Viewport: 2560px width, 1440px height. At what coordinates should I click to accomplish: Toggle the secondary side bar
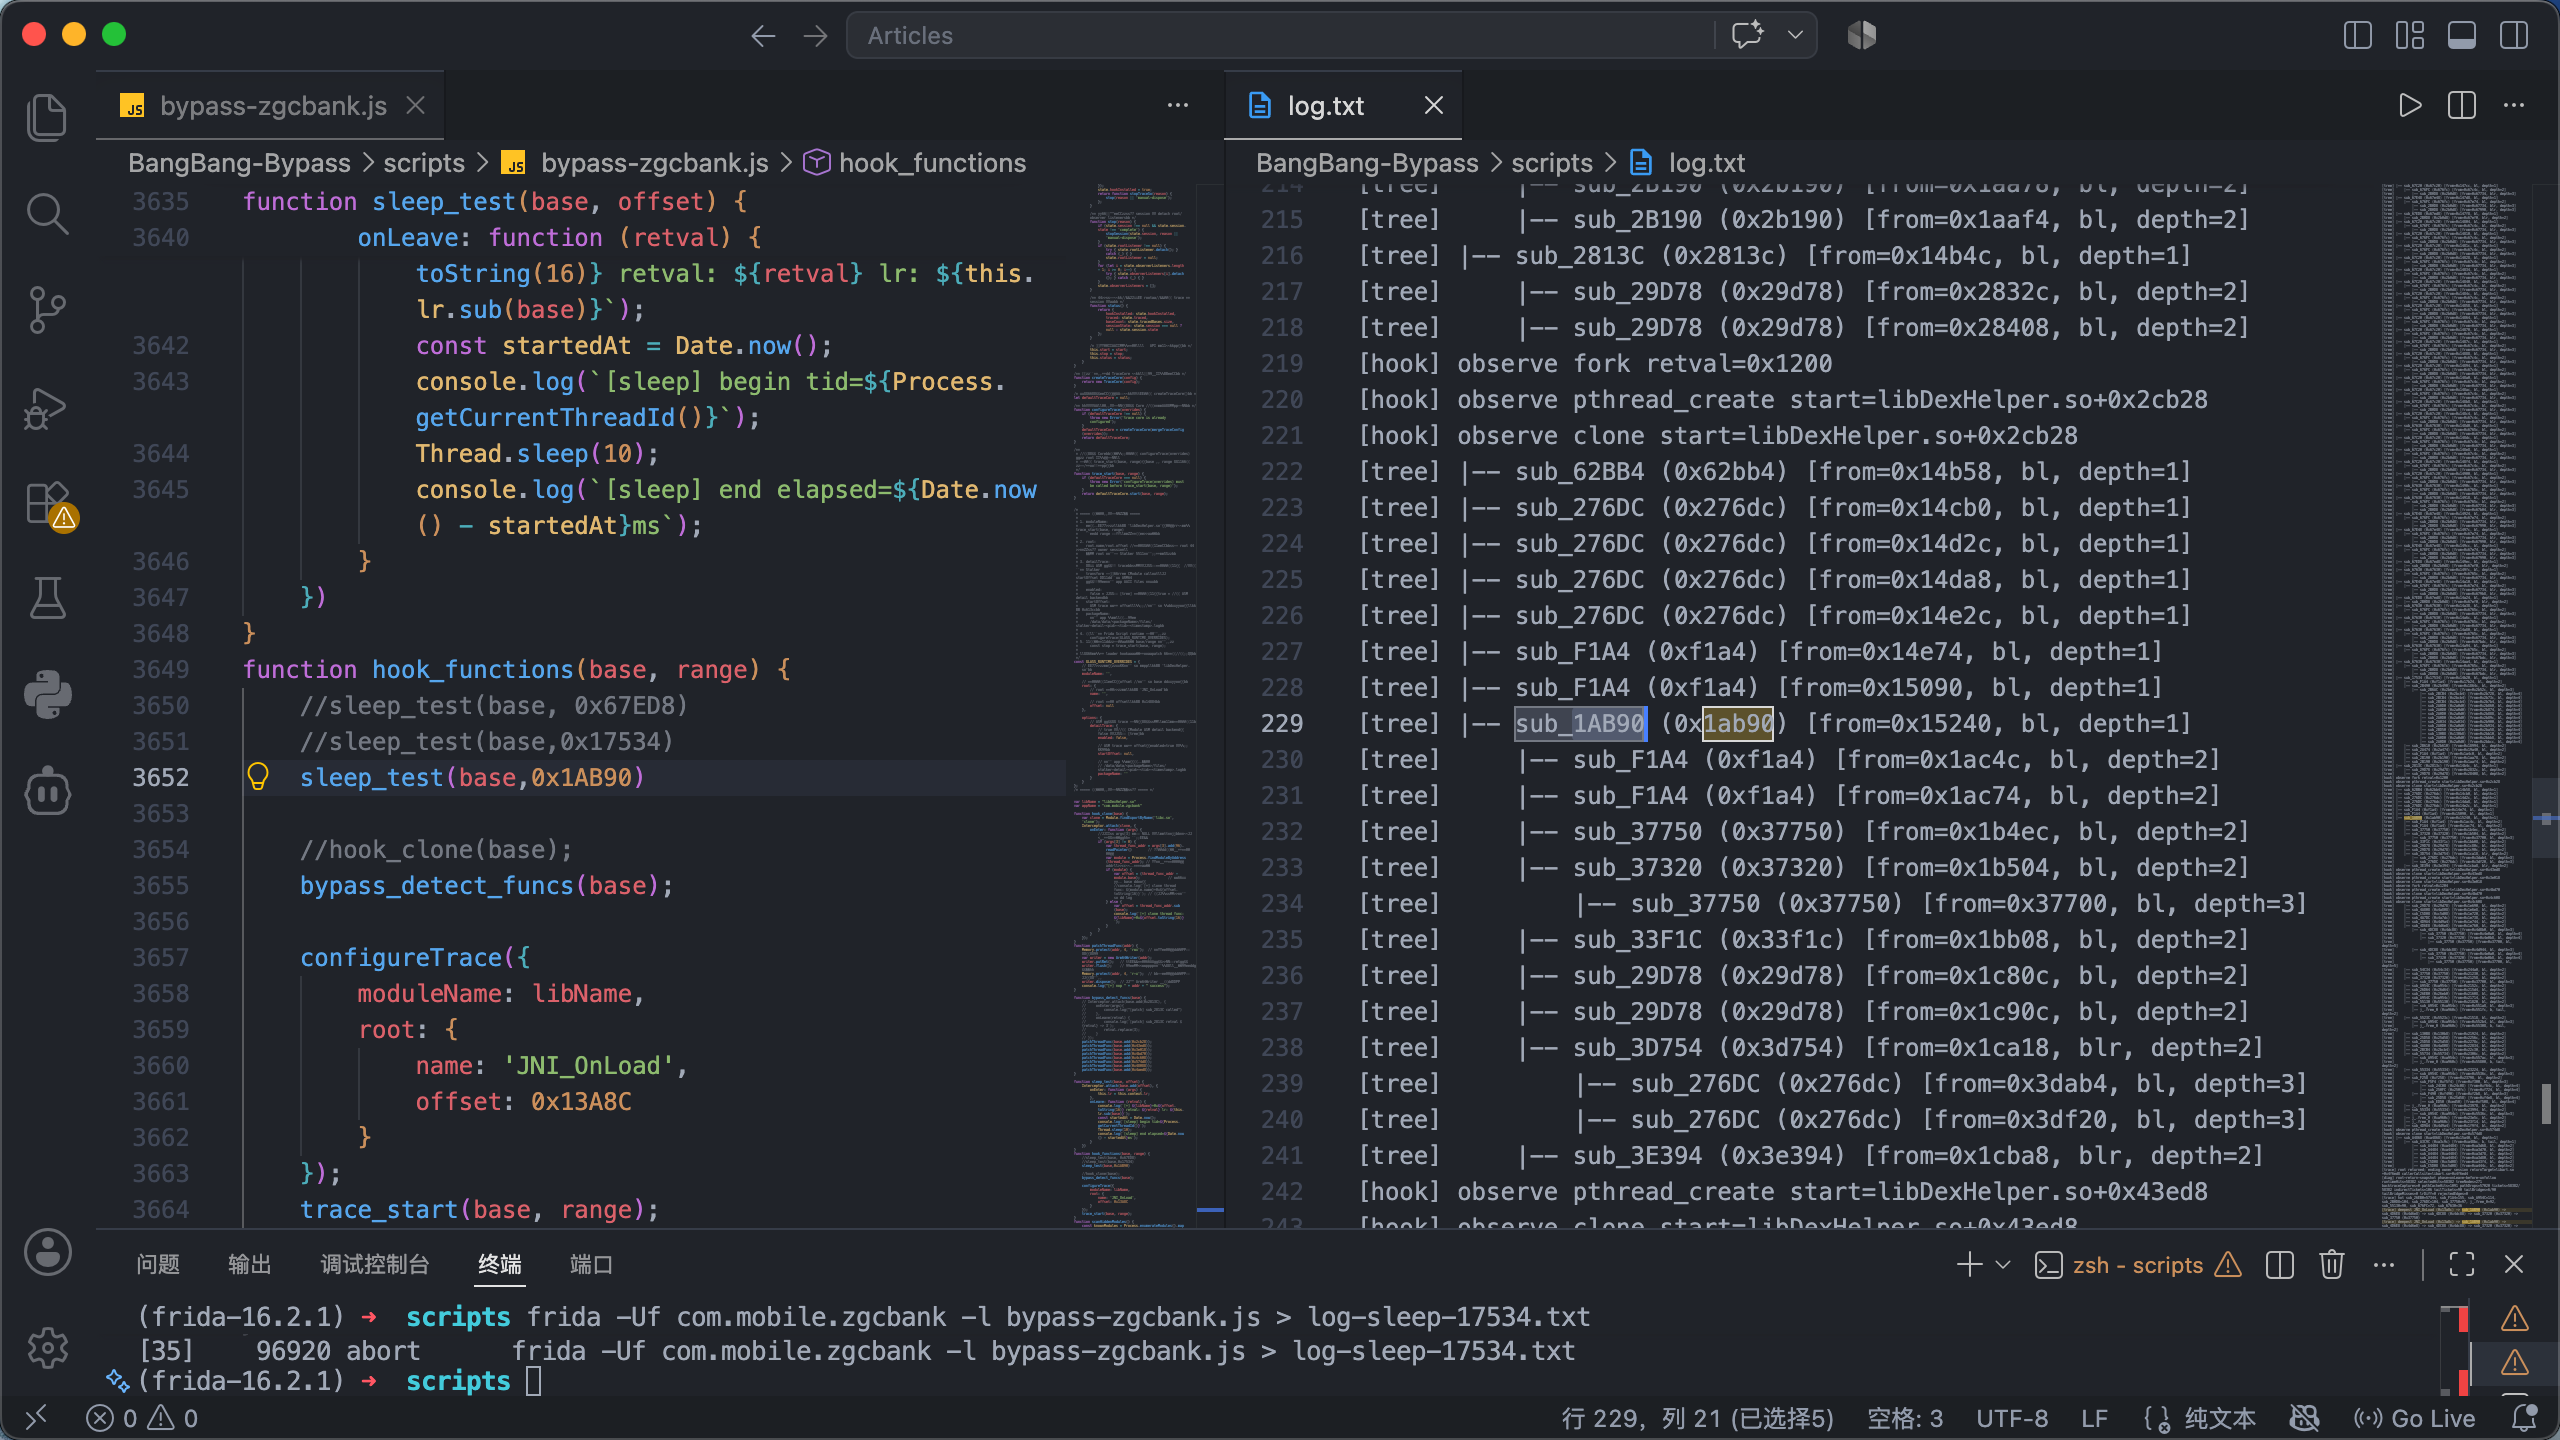click(x=2513, y=35)
